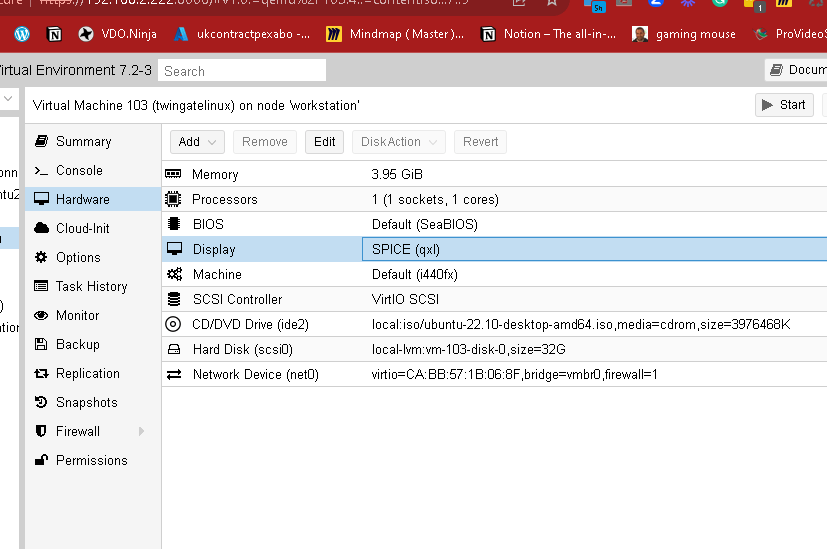This screenshot has width=827, height=549.
Task: Click the Cloud-Init cloud icon
Action: pyautogui.click(x=41, y=228)
